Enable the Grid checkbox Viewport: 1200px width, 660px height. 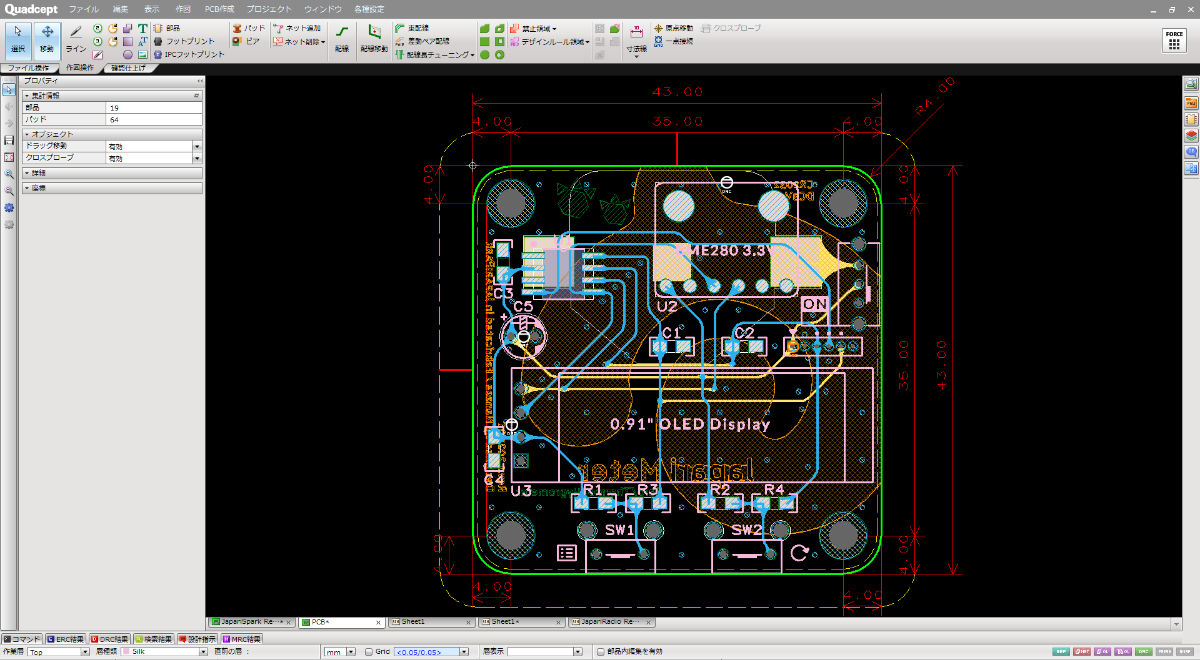(369, 651)
